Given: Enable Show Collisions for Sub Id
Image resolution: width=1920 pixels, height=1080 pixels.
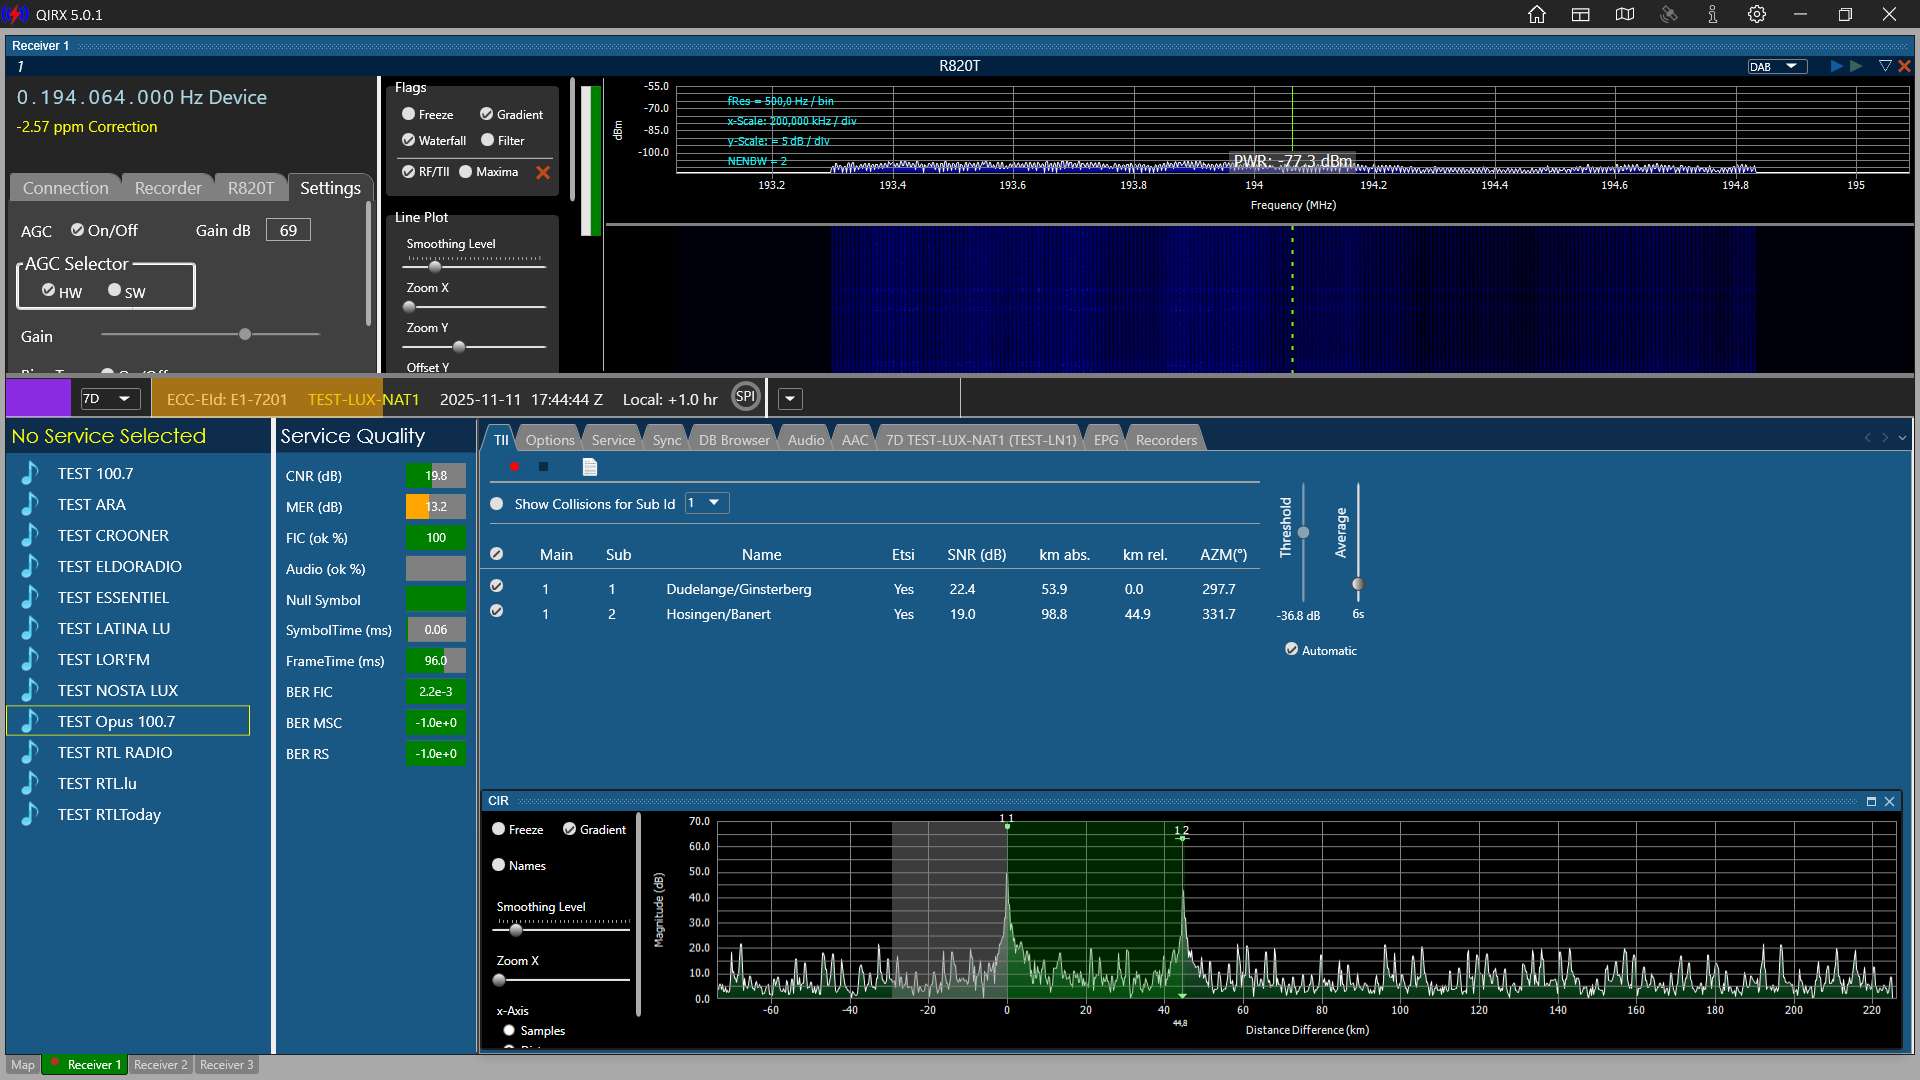Looking at the screenshot, I should (496, 504).
